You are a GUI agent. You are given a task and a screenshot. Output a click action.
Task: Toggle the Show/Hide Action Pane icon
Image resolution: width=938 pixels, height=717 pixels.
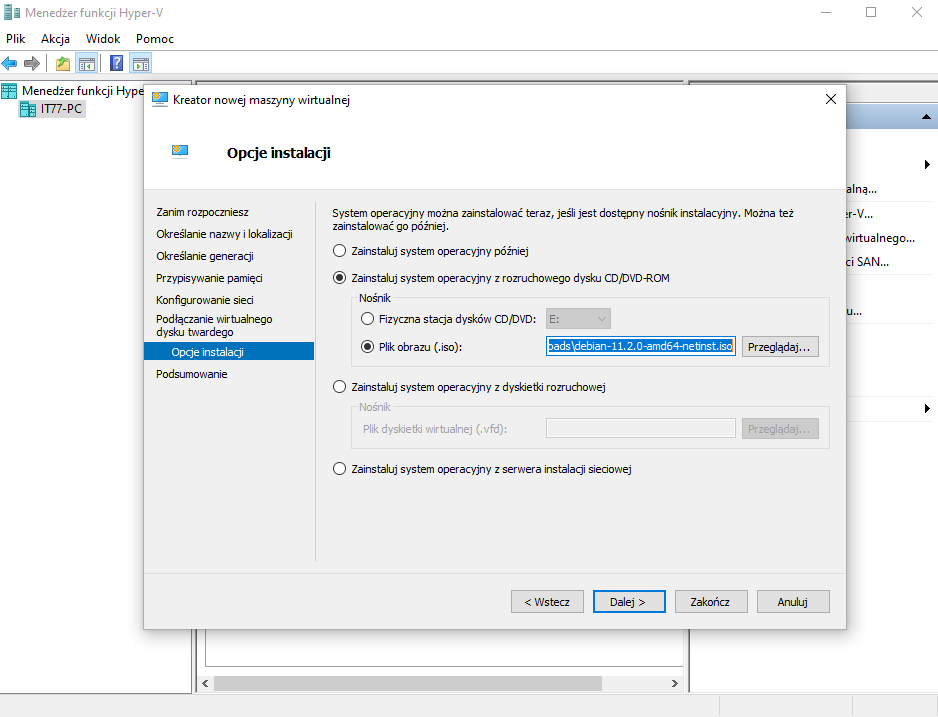coord(141,64)
